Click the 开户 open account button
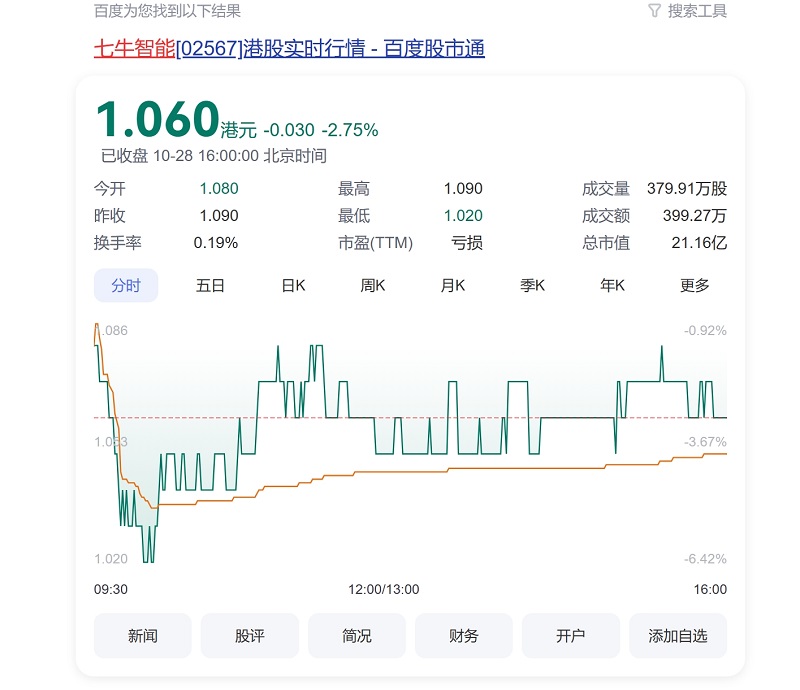Viewport: 800px width, 690px height. pyautogui.click(x=571, y=636)
